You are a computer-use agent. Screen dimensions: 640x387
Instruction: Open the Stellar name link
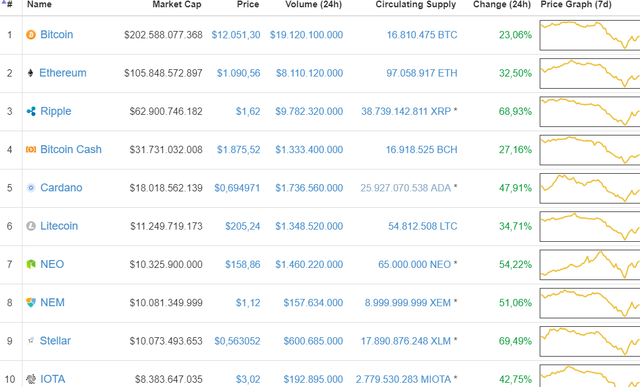55,340
